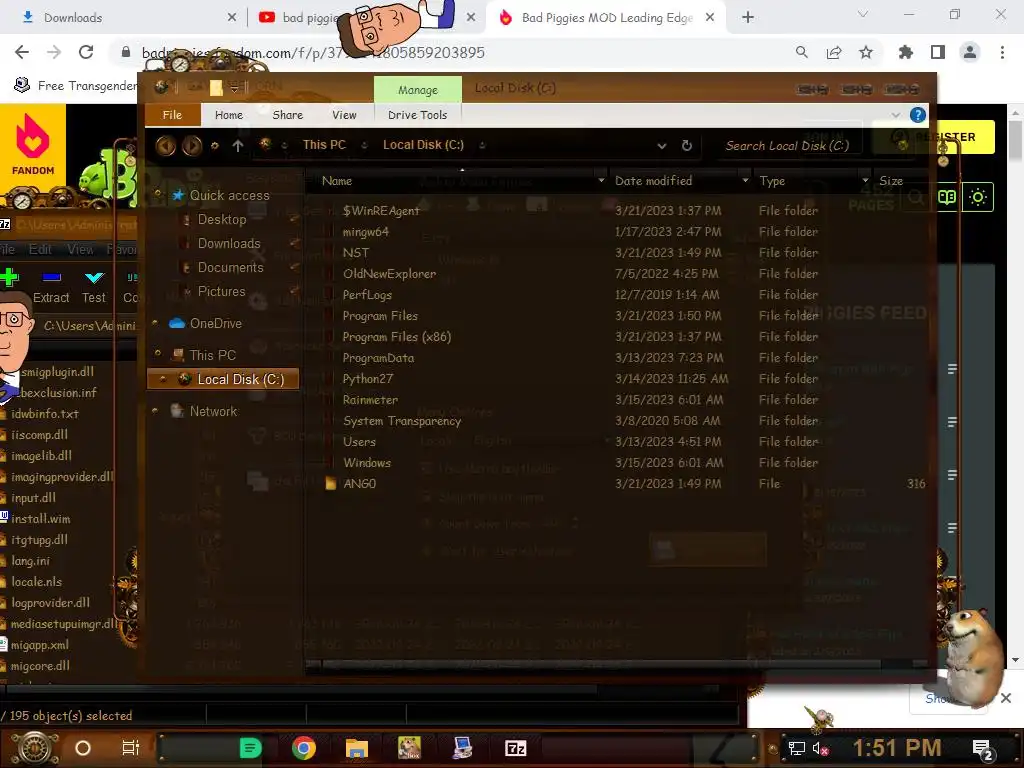Open File Explorer from the taskbar
This screenshot has width=1024, height=768.
[357, 748]
